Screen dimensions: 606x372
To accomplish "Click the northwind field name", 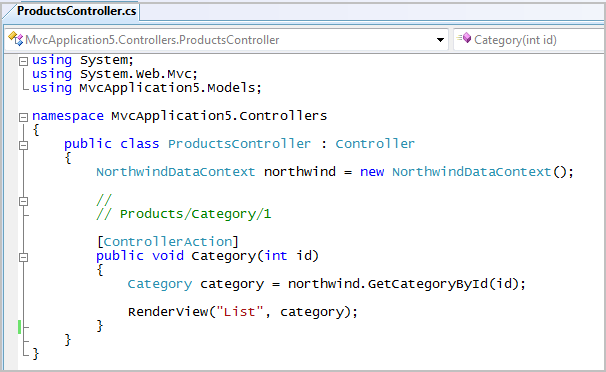I will [x=300, y=172].
